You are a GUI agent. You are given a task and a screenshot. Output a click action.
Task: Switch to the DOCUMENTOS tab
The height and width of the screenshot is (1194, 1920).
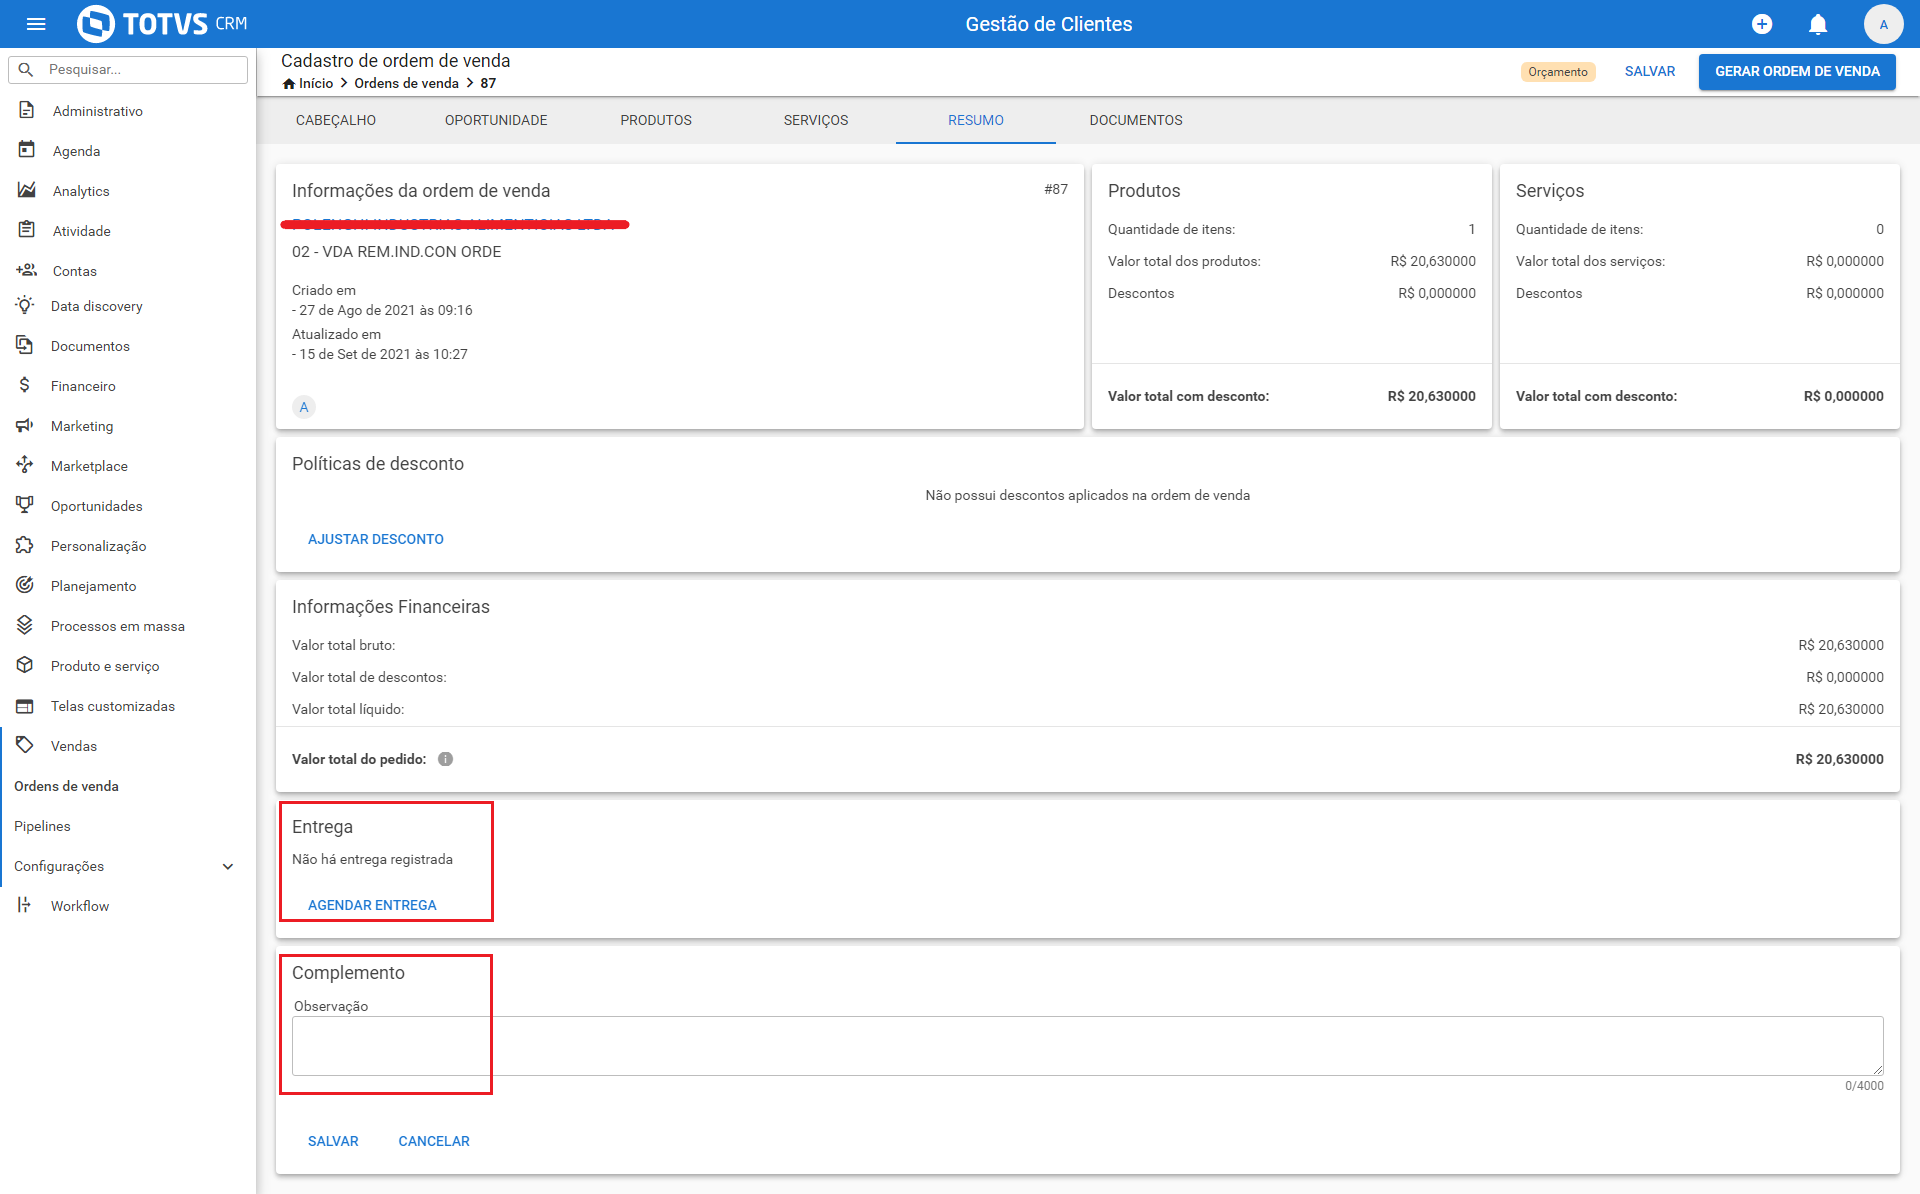[x=1136, y=120]
